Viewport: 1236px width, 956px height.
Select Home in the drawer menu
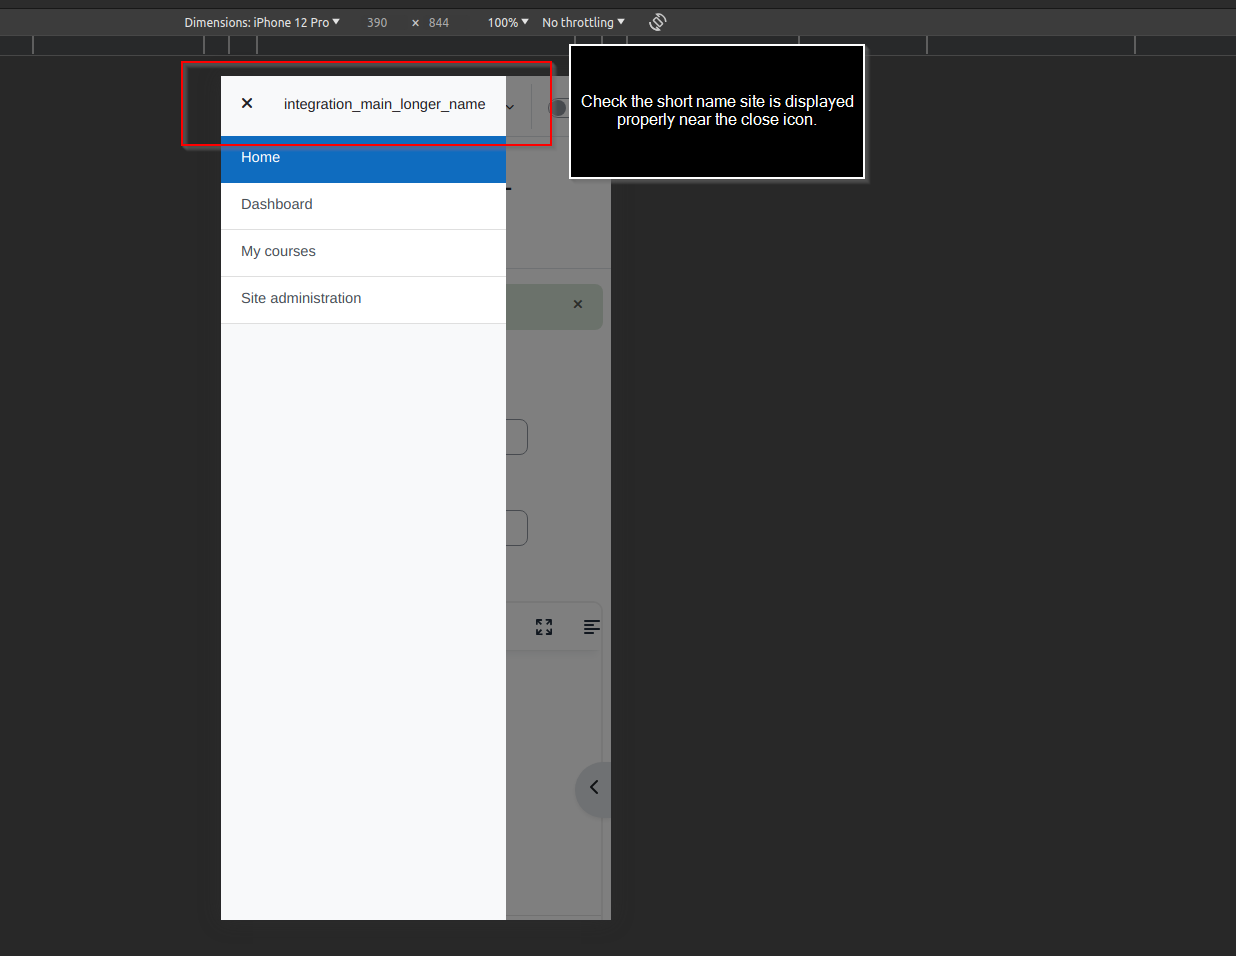(x=363, y=158)
